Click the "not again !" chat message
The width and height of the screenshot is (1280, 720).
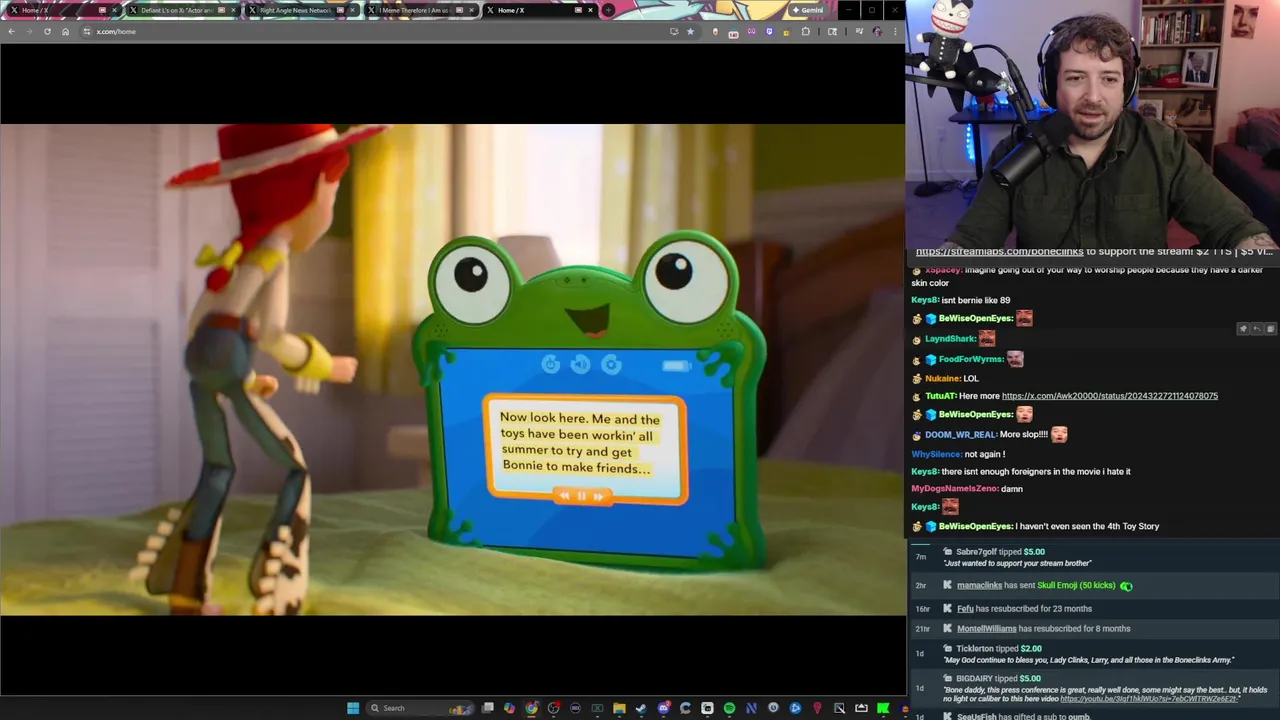coord(985,454)
